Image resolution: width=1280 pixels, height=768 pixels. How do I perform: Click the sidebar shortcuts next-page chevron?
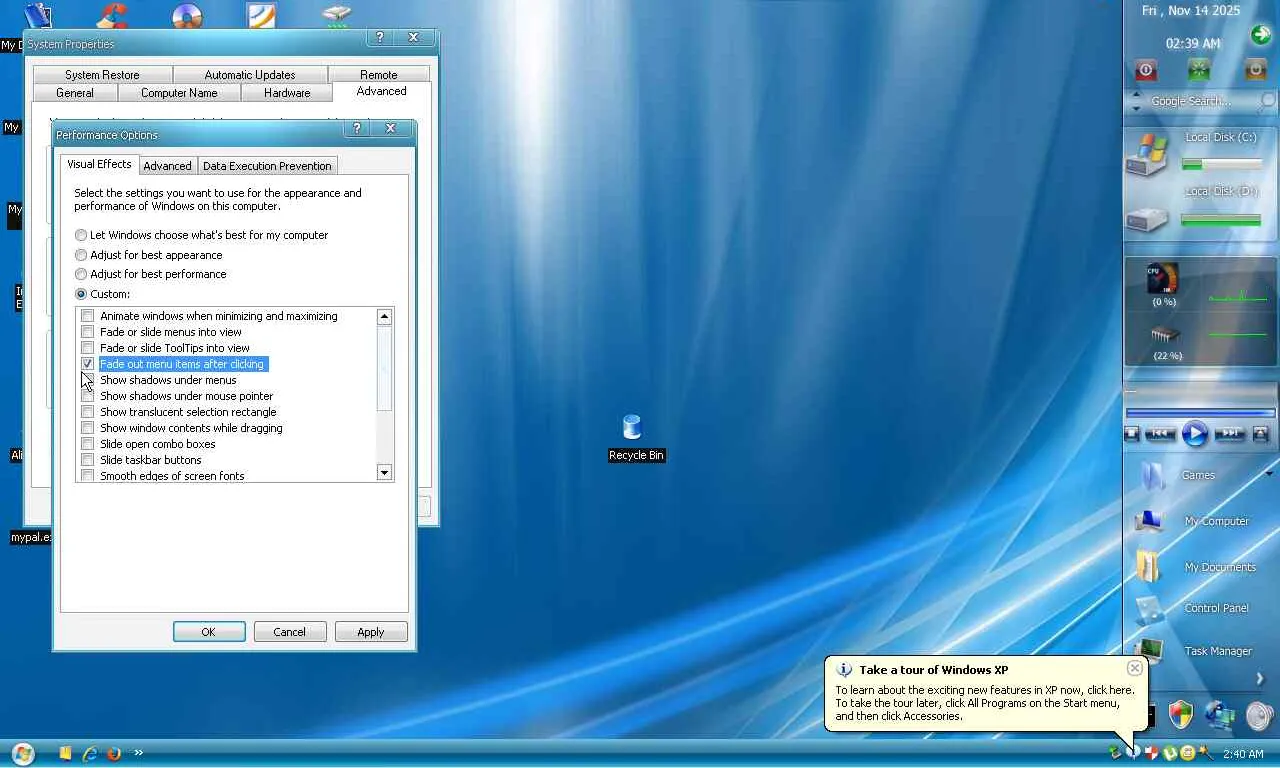click(x=1260, y=679)
